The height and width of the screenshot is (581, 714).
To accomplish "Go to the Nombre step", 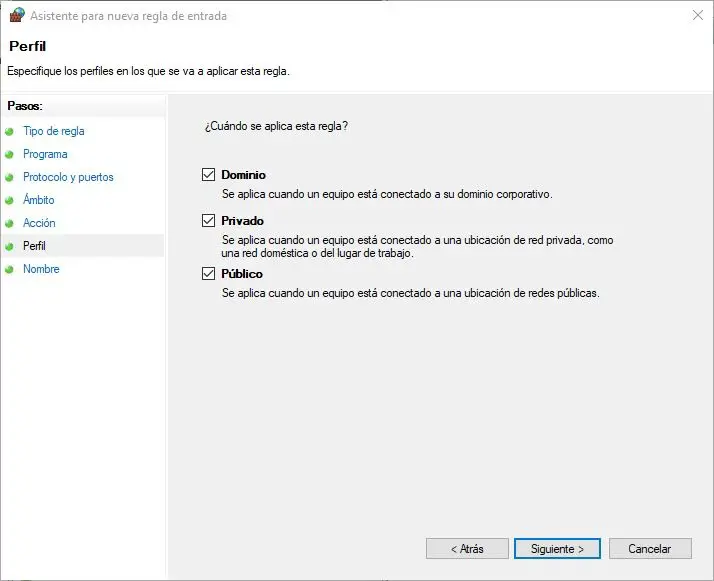I will pyautogui.click(x=41, y=269).
